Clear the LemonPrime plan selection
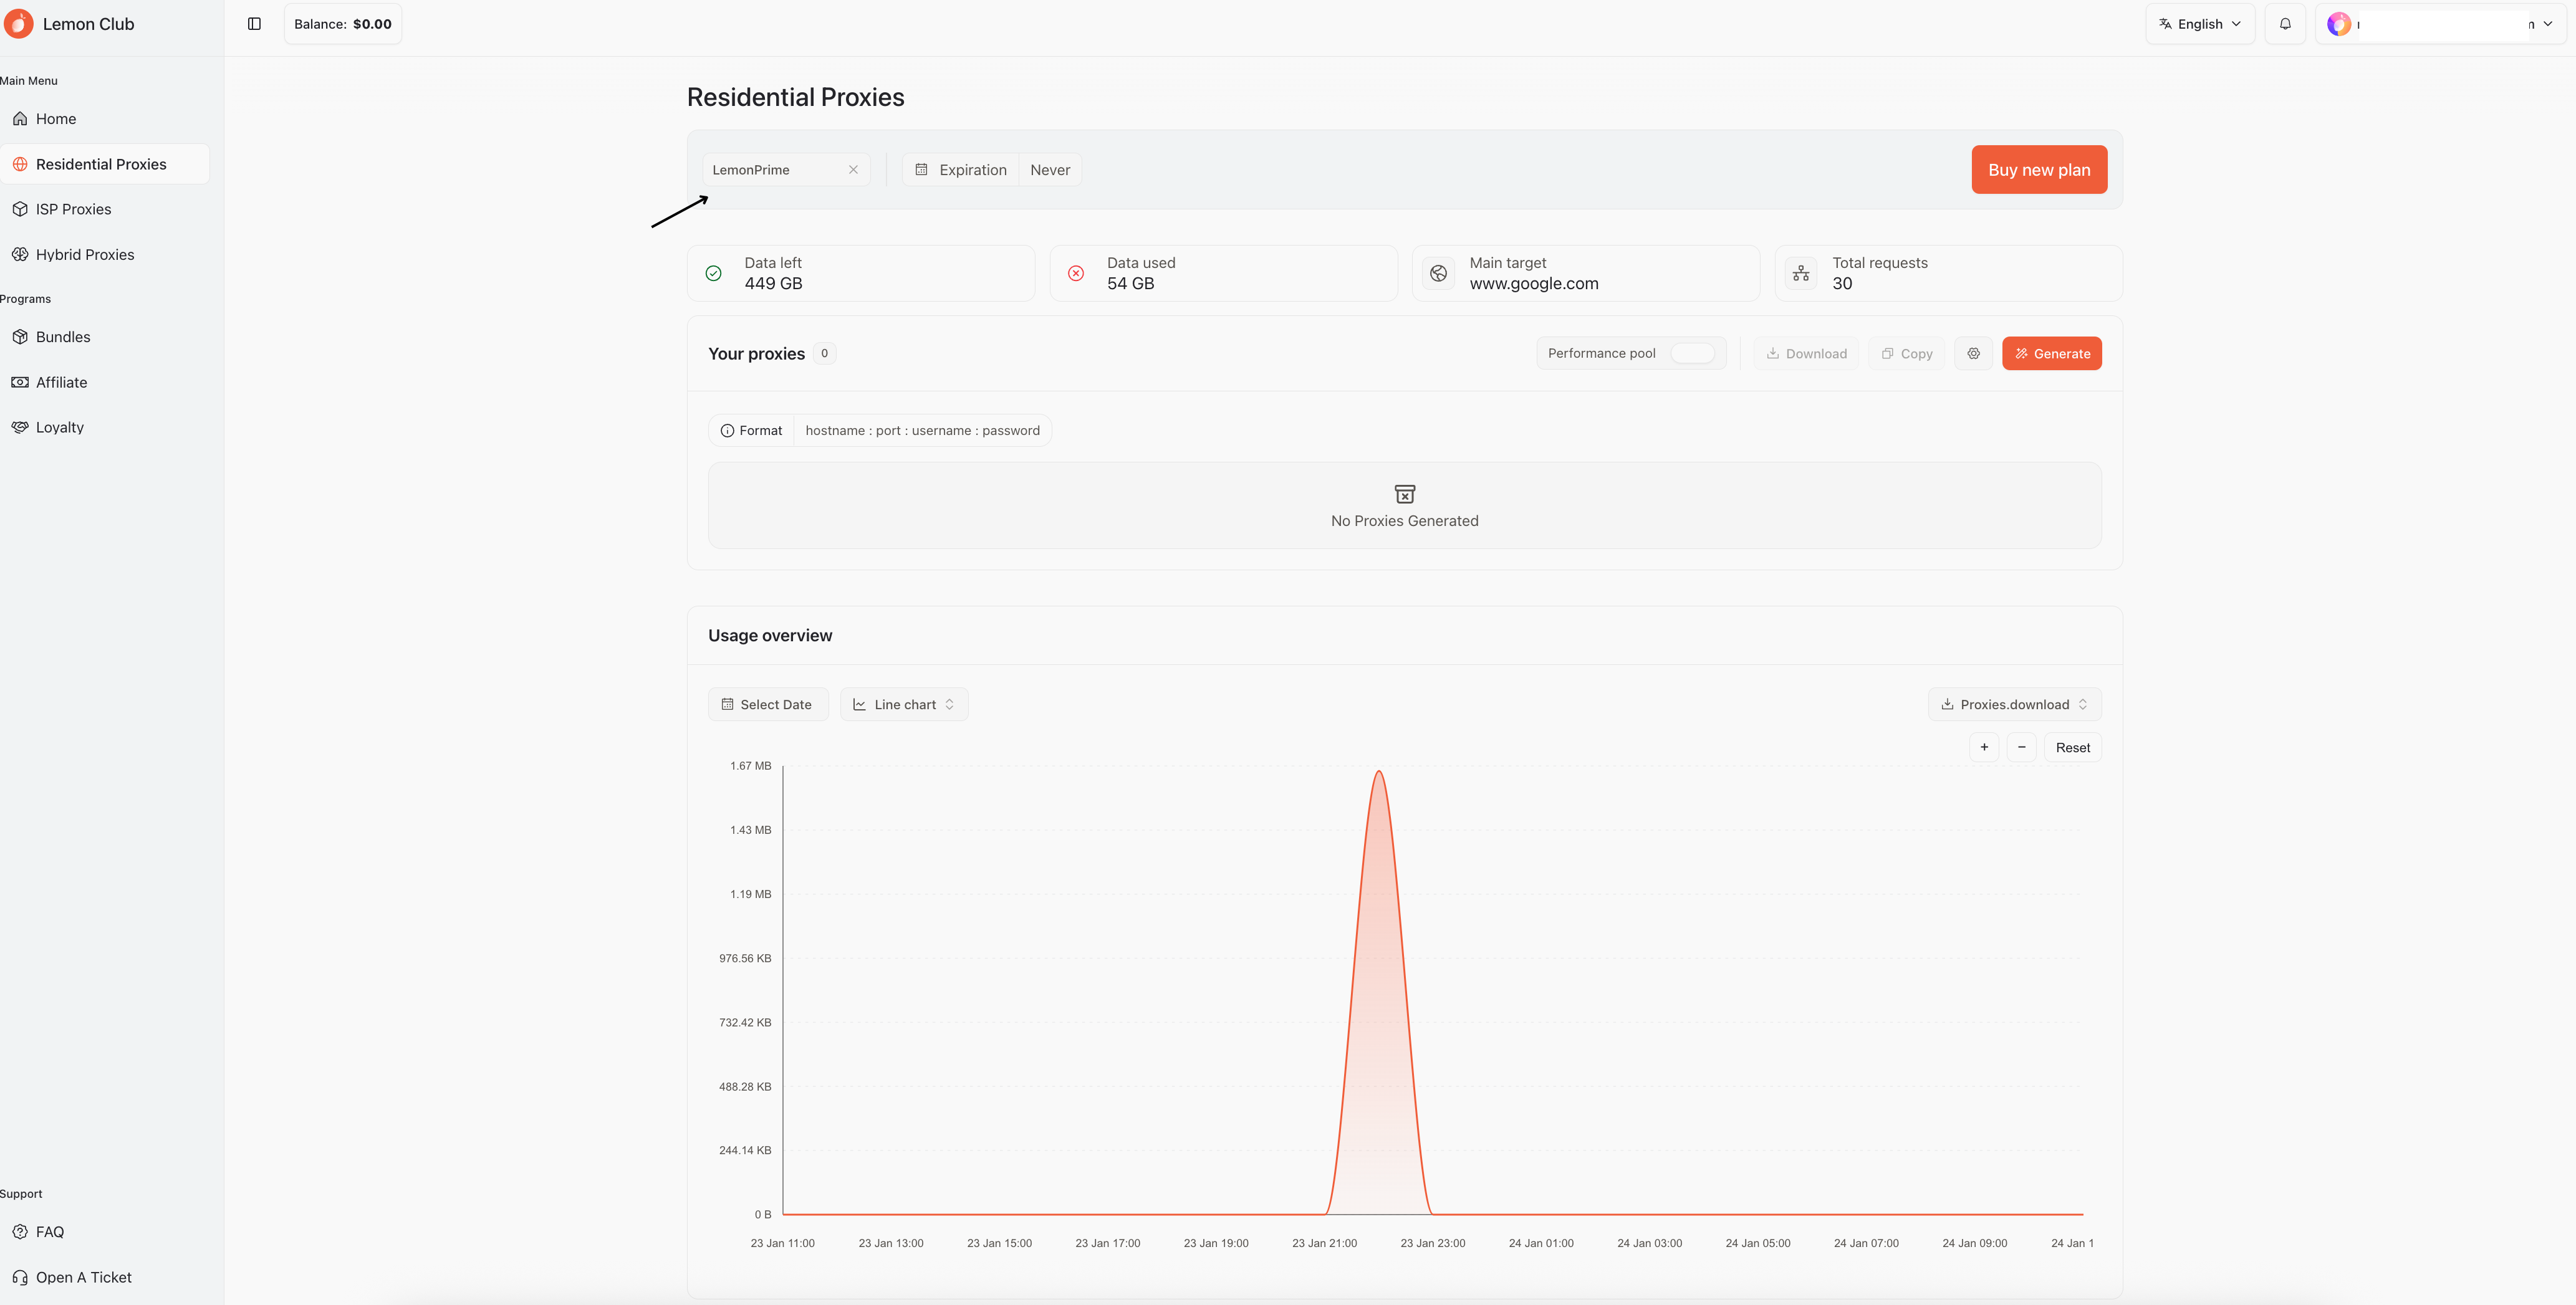This screenshot has width=2576, height=1305. [x=853, y=170]
